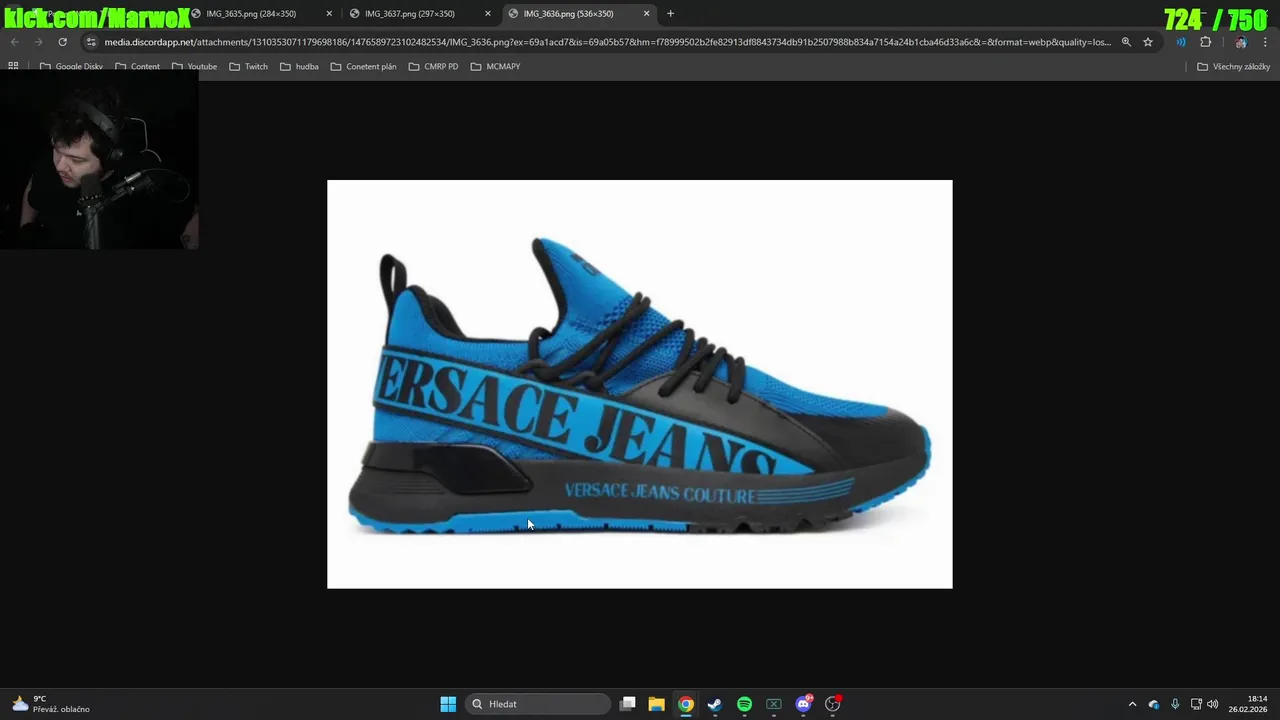Show hidden system tray icons

click(x=1132, y=704)
